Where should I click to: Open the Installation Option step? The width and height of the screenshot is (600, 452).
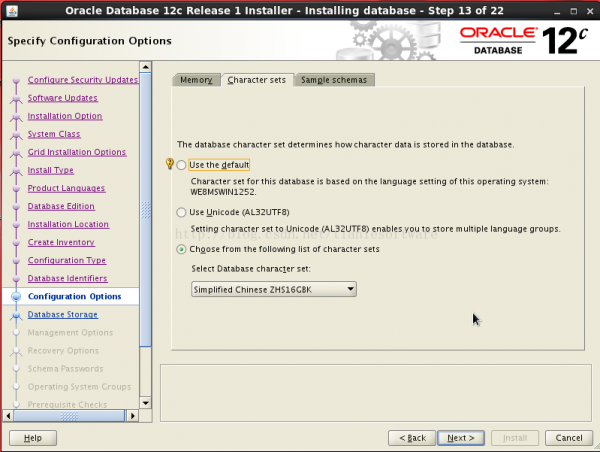tap(65, 116)
